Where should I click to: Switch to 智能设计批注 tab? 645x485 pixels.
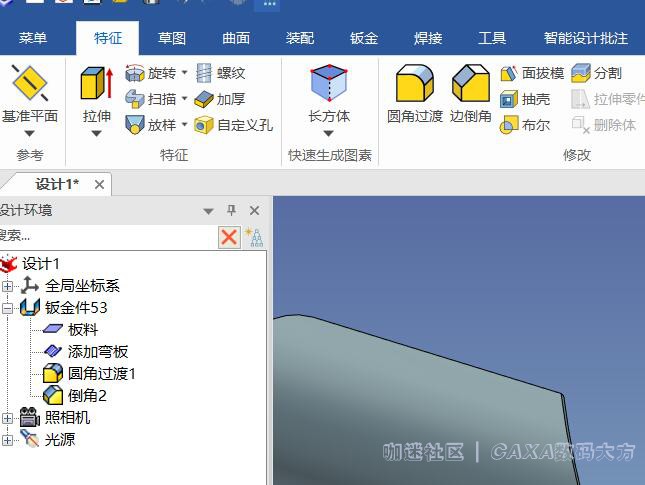(586, 38)
